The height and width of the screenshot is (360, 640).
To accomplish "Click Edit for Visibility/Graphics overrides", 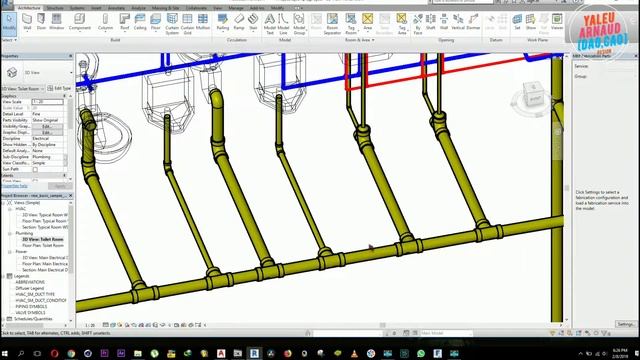I will (47, 126).
